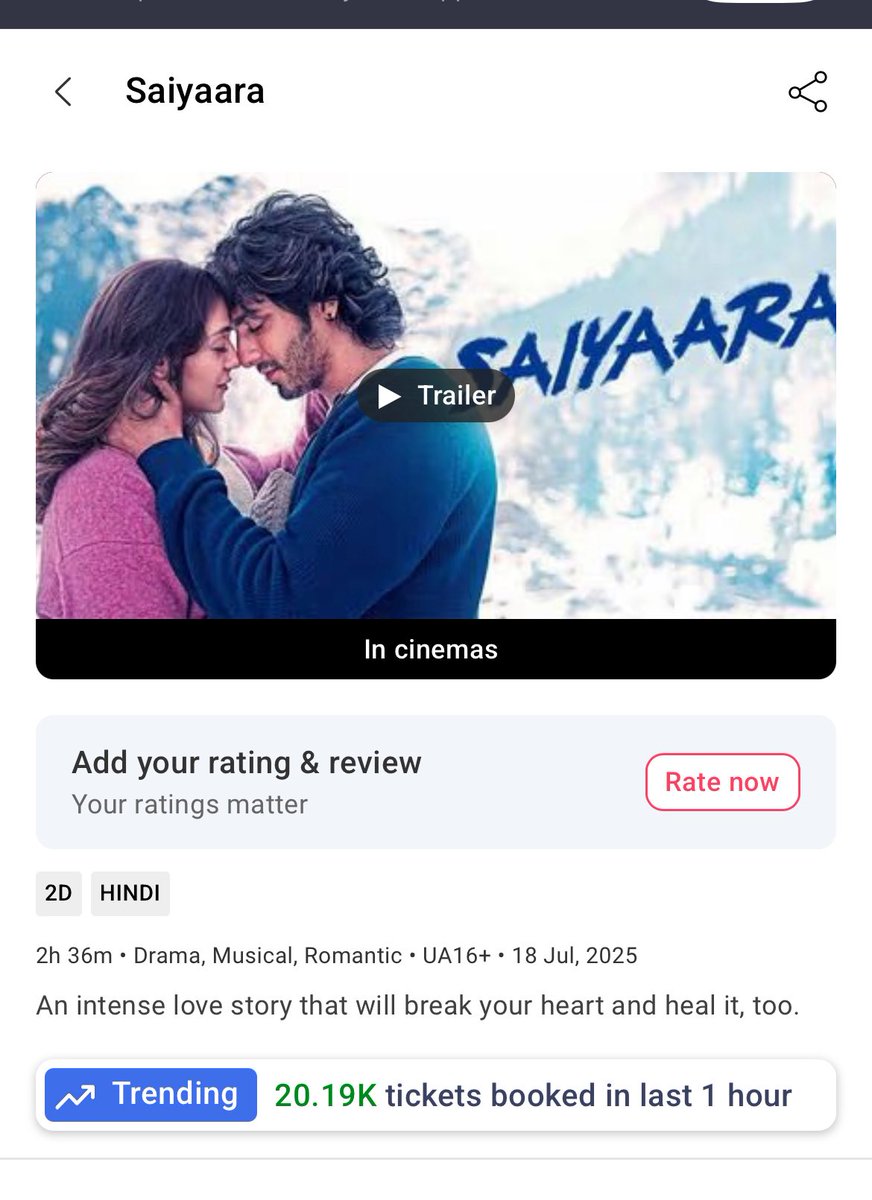Tap the 18 Jul, 2025 release date

tap(575, 955)
